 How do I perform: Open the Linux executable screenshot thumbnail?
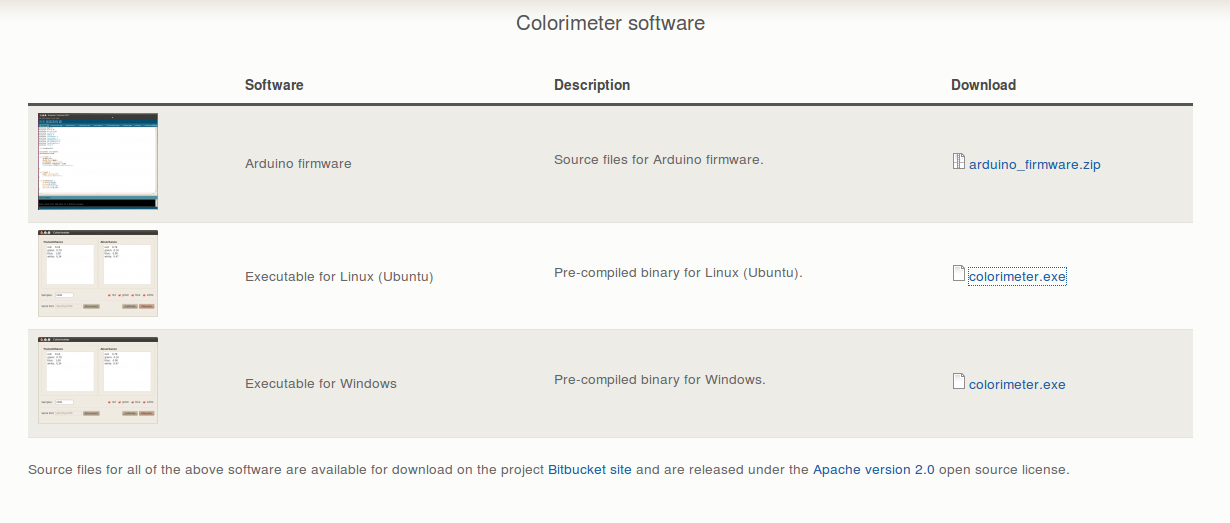pyautogui.click(x=98, y=273)
